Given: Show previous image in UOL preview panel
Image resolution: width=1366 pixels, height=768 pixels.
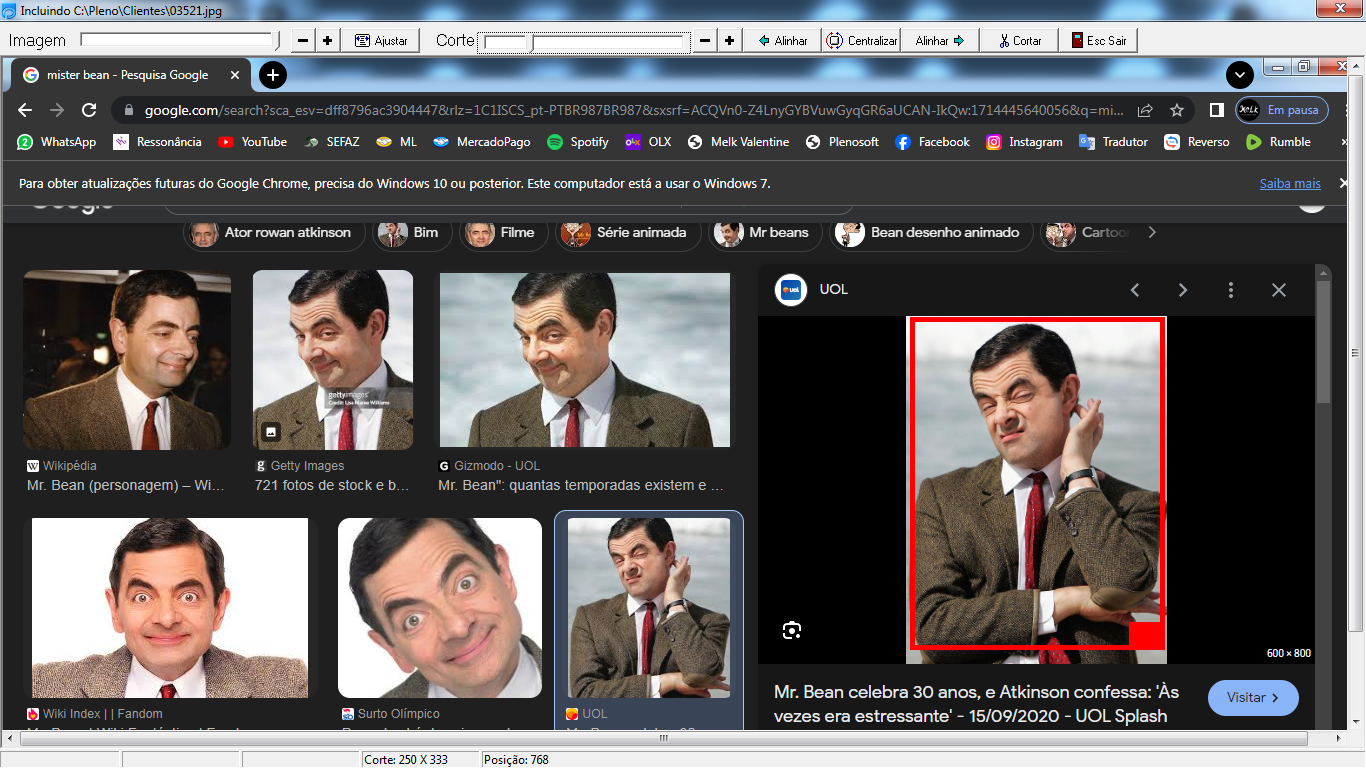Looking at the screenshot, I should pos(1135,290).
